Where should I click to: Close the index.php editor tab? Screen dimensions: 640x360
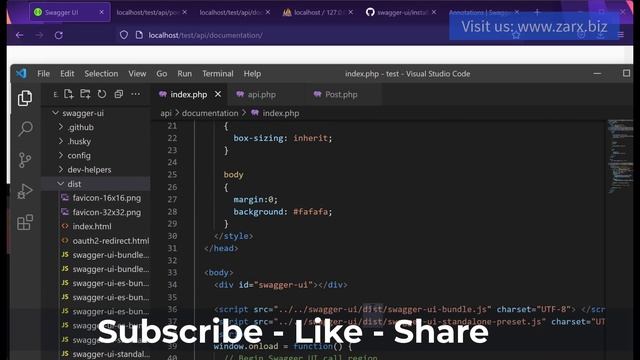(218, 94)
